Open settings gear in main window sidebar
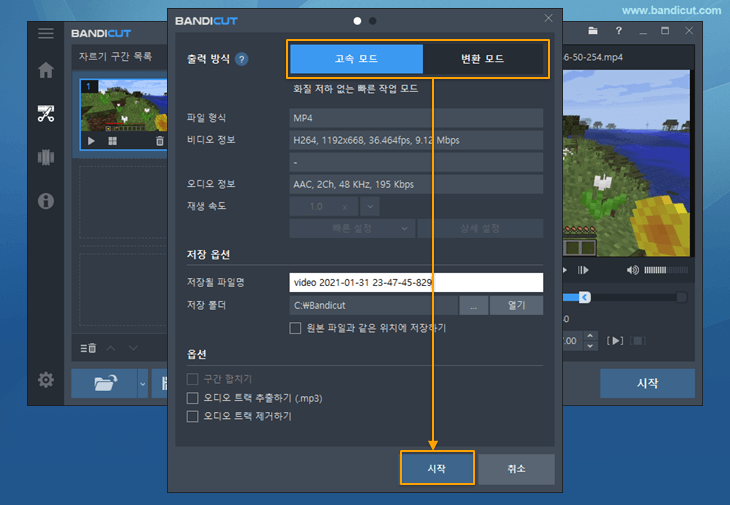 point(46,380)
